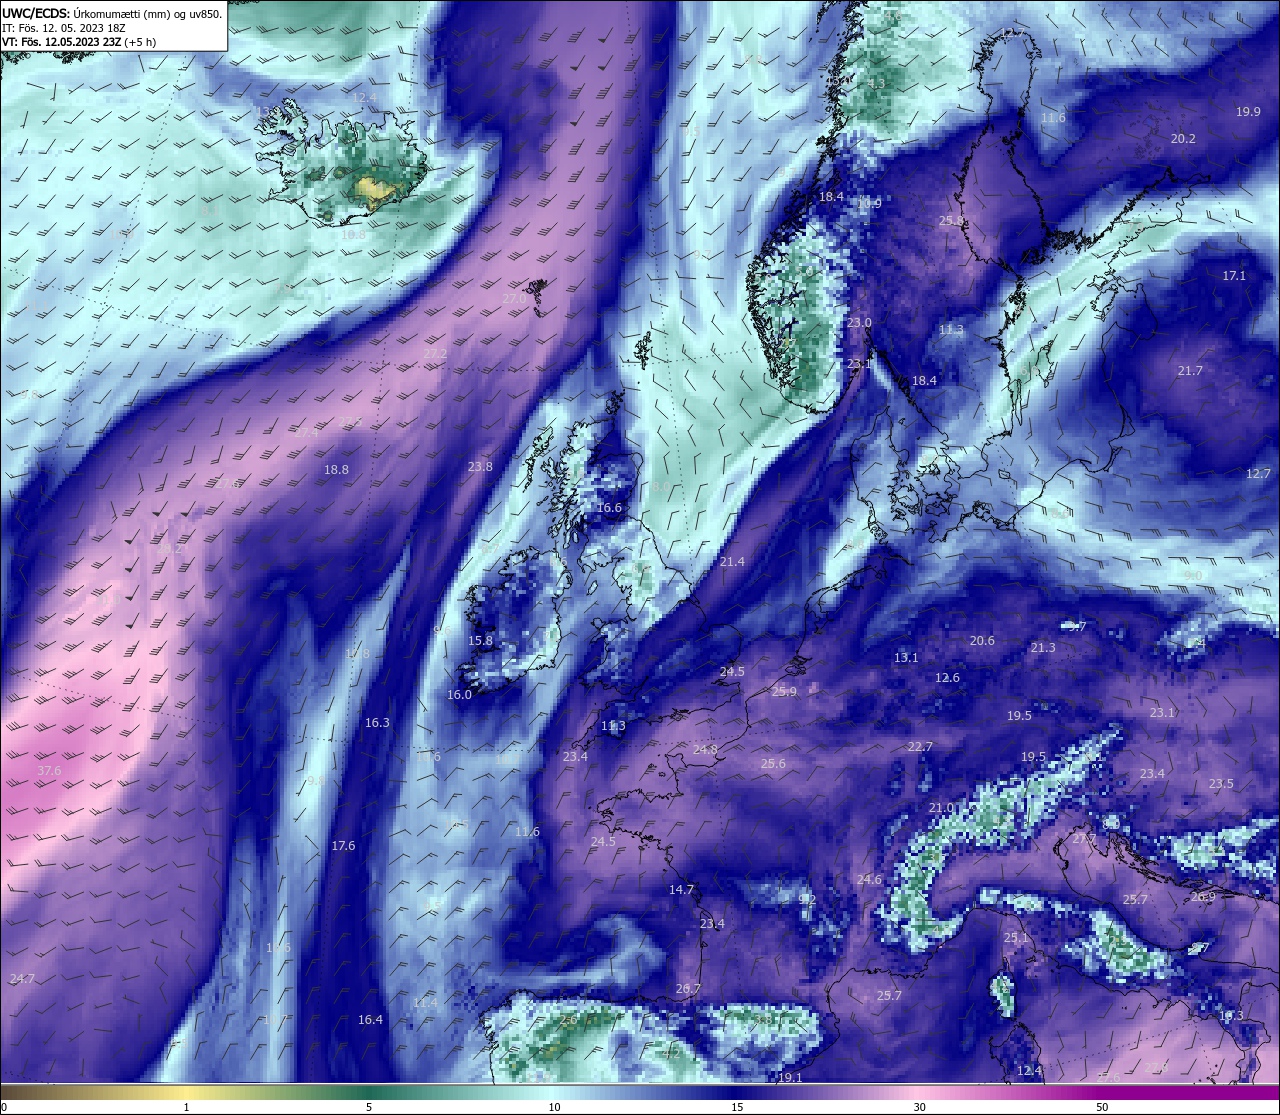The width and height of the screenshot is (1280, 1115).
Task: Click the 27.0 value label
Action: click(x=514, y=298)
